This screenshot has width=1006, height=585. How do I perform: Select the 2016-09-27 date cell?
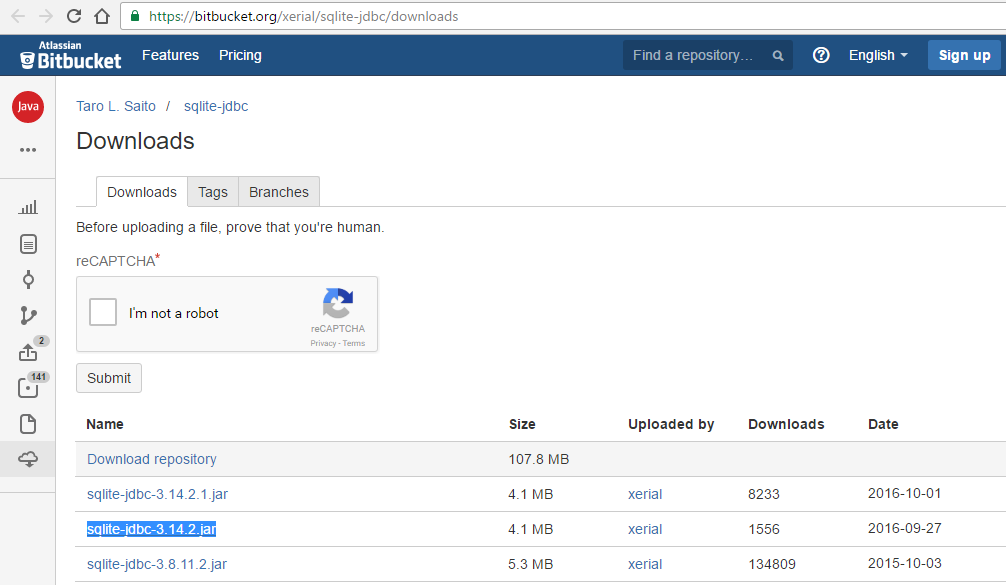pyautogui.click(x=905, y=529)
